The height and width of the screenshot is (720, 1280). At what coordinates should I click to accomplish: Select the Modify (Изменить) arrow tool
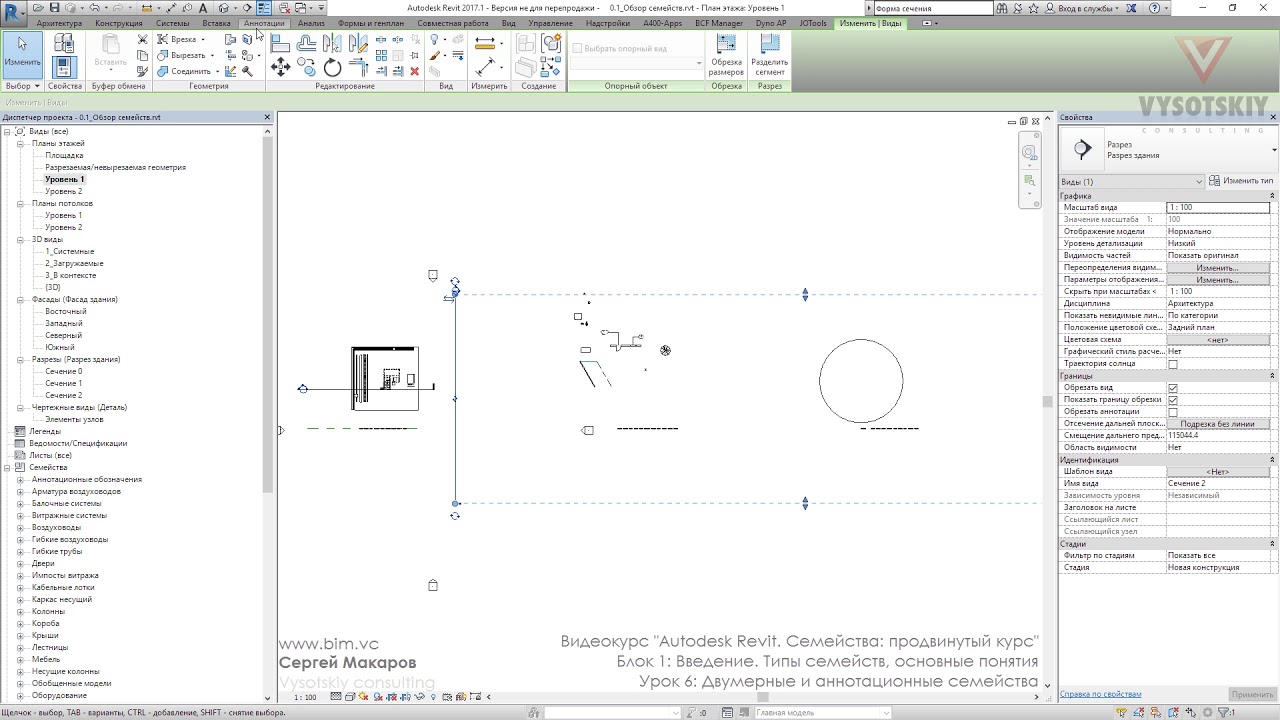(22, 54)
